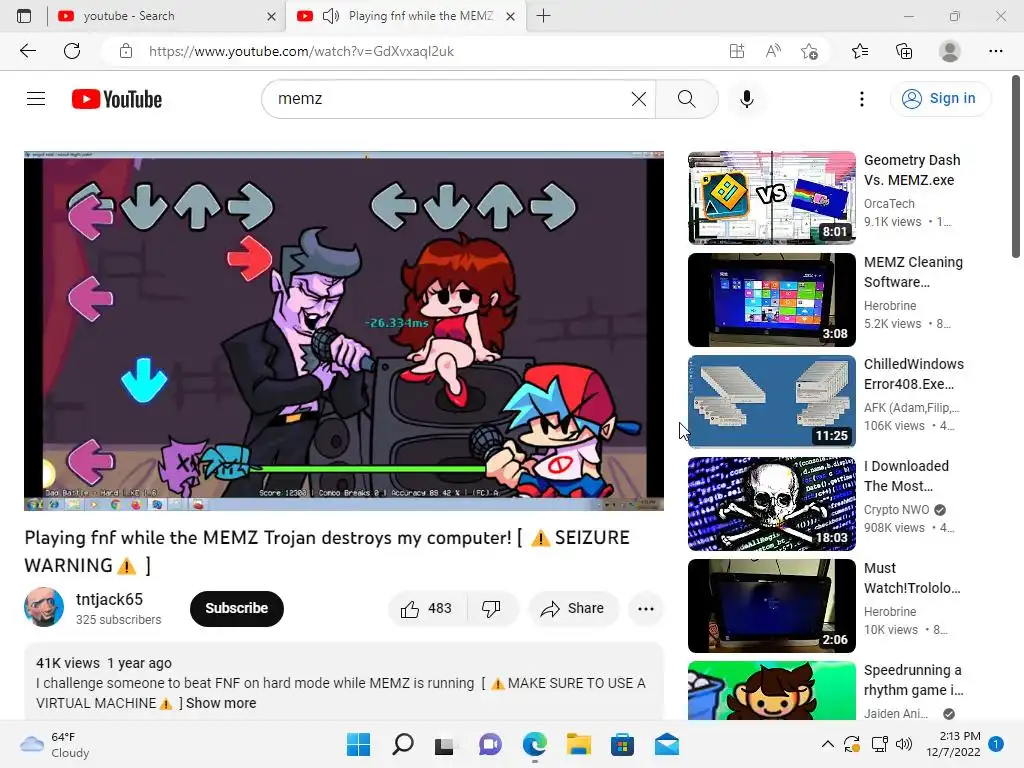This screenshot has height=768, width=1024.
Task: Sign in to YouTube
Action: coord(940,99)
